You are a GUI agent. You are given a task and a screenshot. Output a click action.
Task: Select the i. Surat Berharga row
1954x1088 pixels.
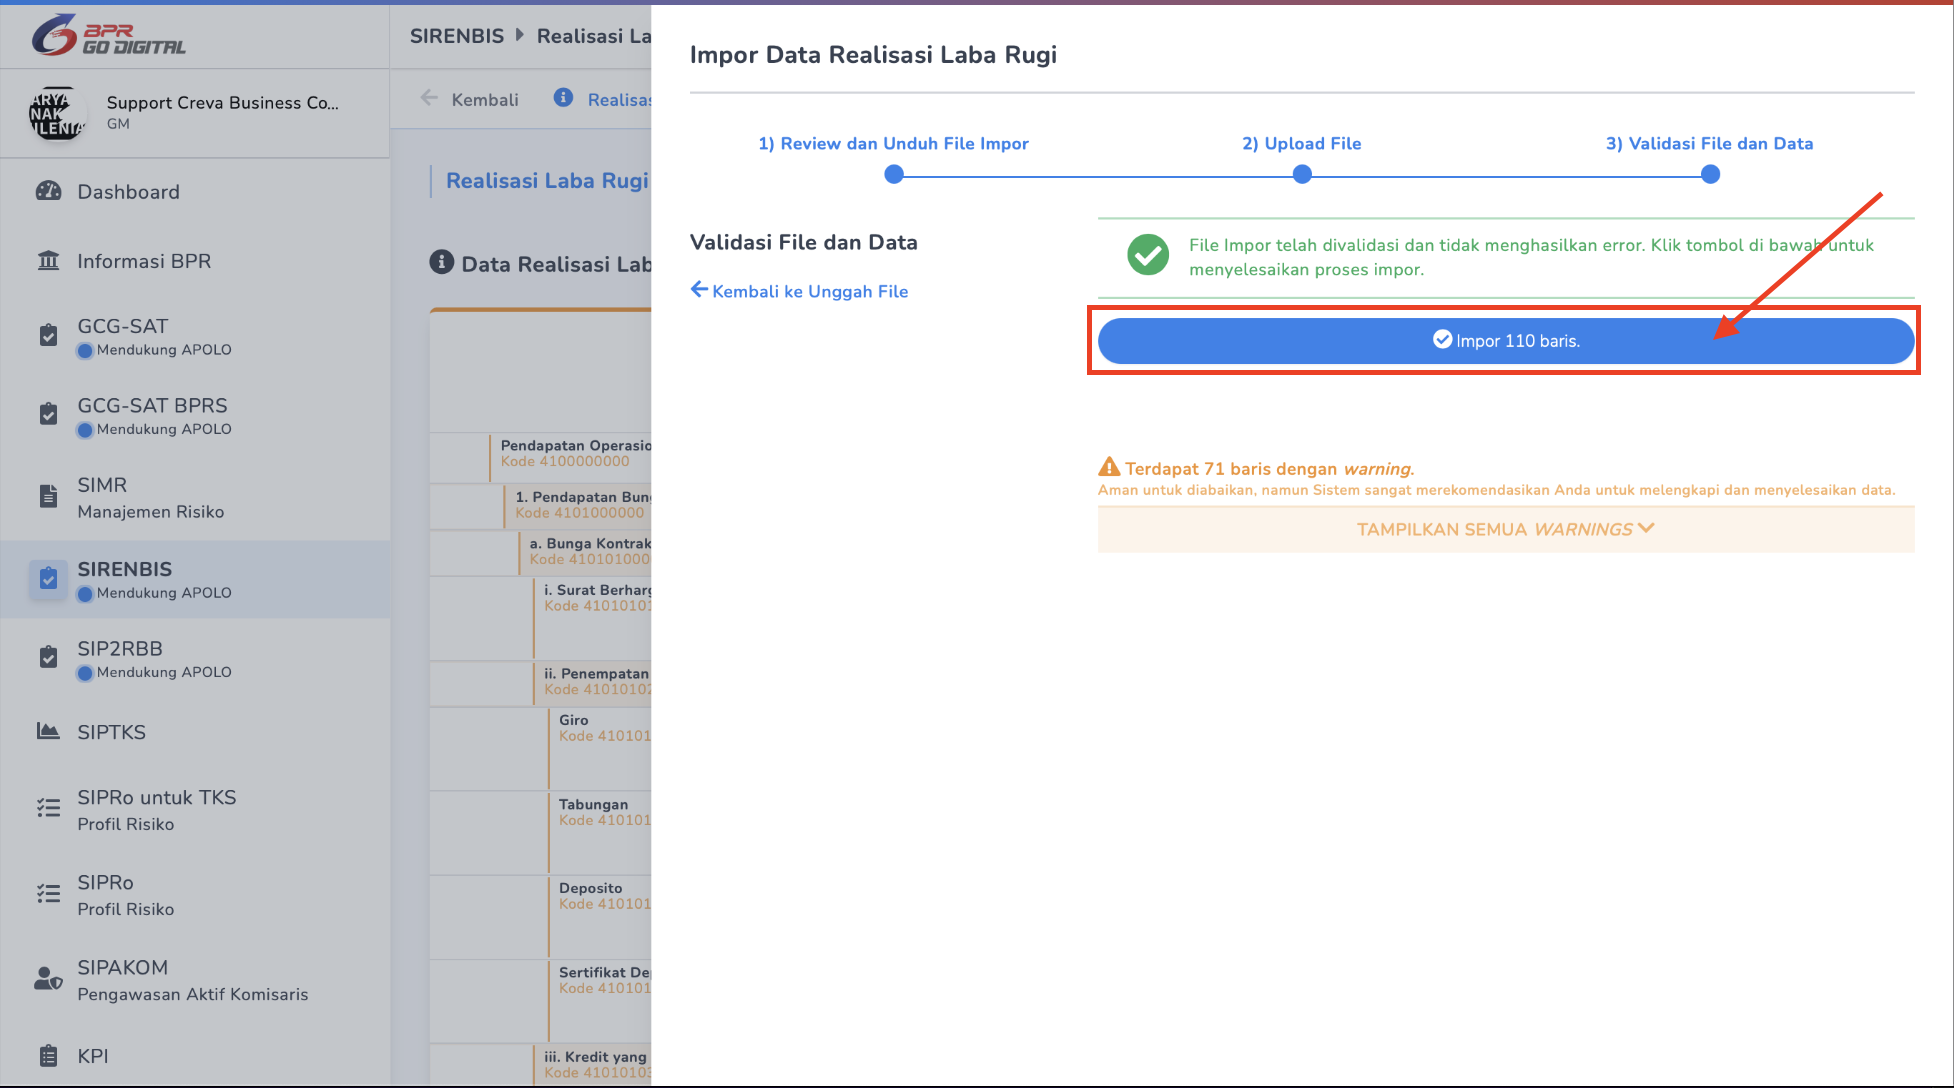[541, 618]
